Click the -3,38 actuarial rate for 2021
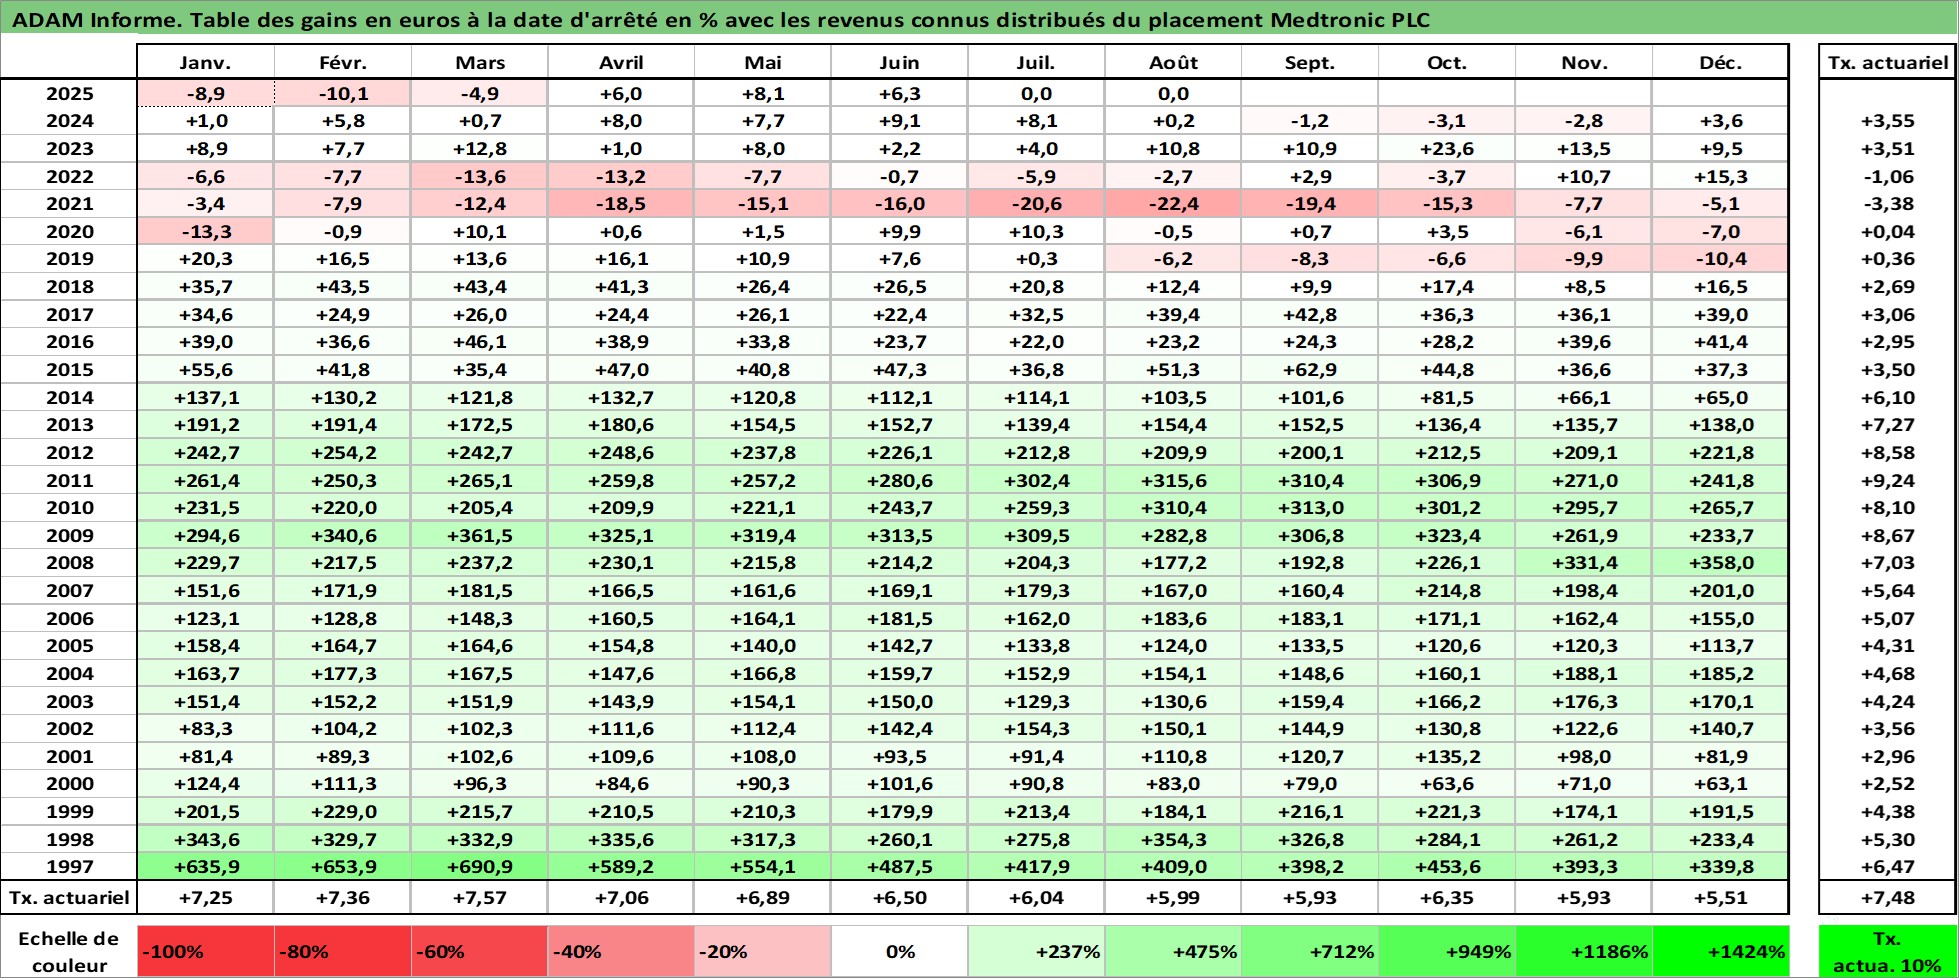 pos(1887,203)
